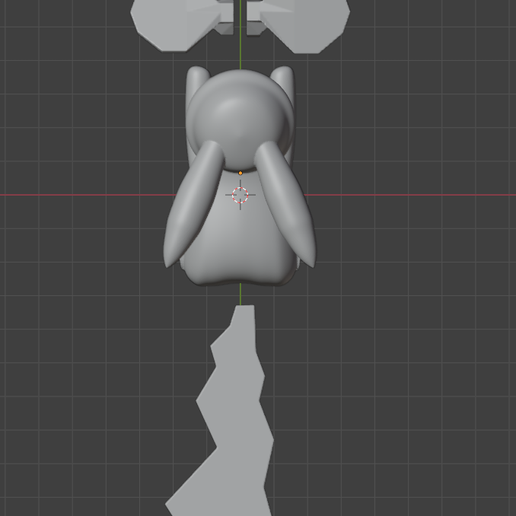This screenshot has width=516, height=516.
Task: Click red X axis line left of character
Action: pos(88,195)
